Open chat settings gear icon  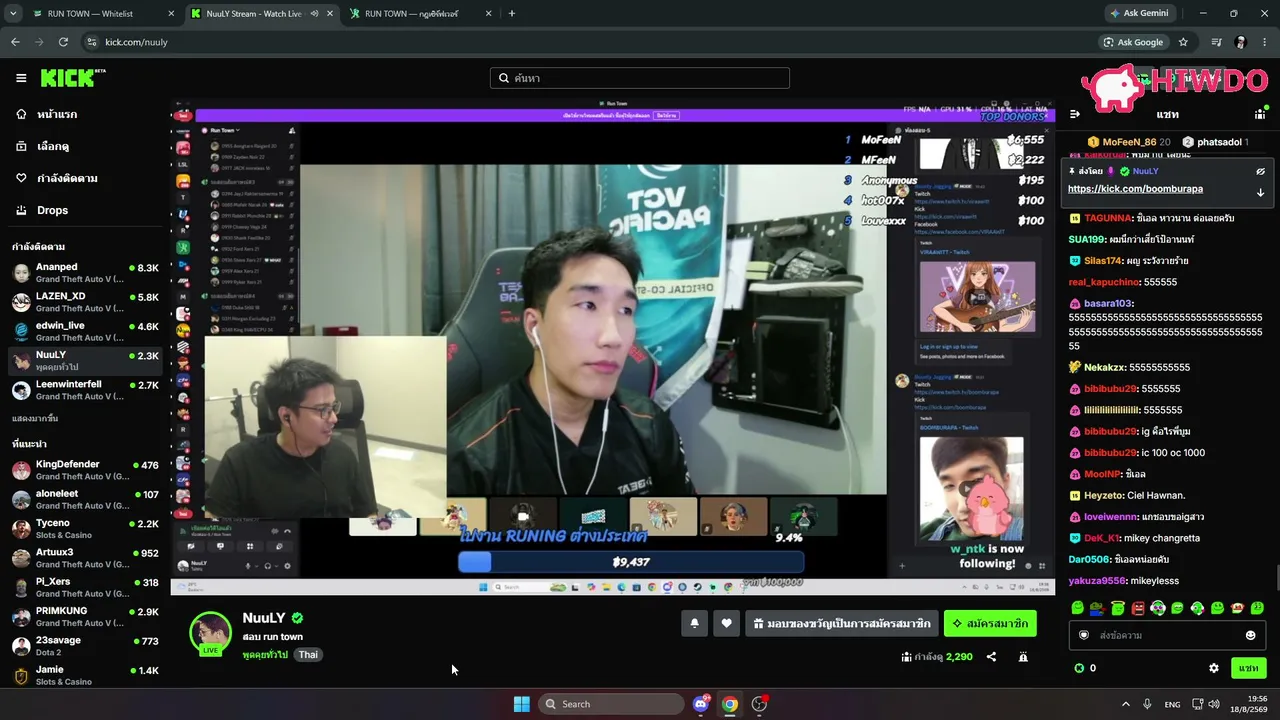(x=1214, y=668)
